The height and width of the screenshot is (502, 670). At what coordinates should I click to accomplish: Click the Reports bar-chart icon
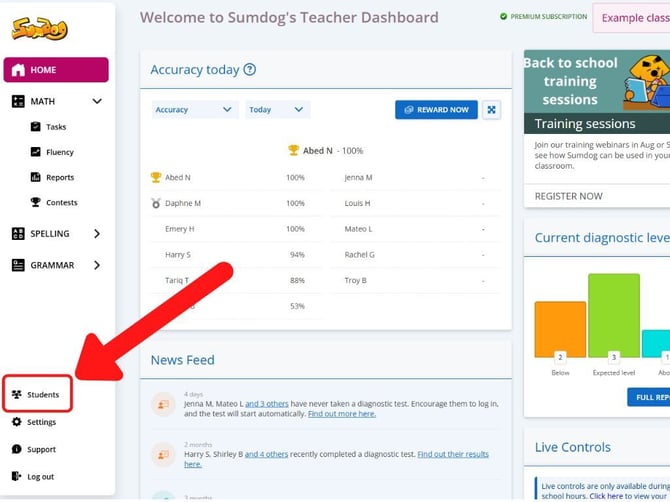(x=35, y=177)
